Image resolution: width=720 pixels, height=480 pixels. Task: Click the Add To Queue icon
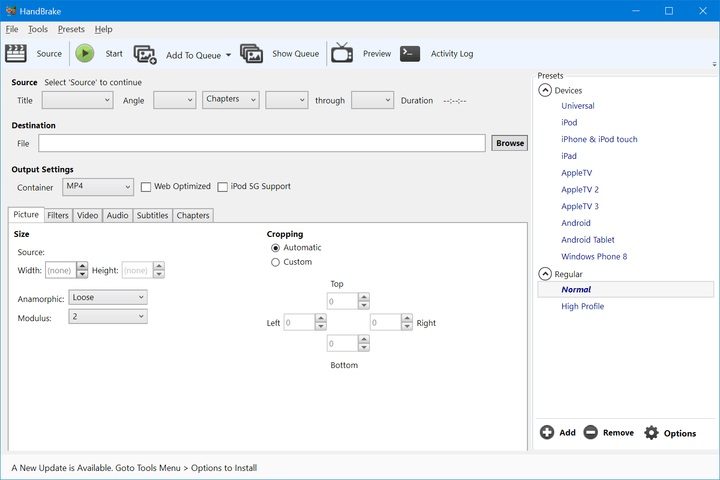[145, 54]
